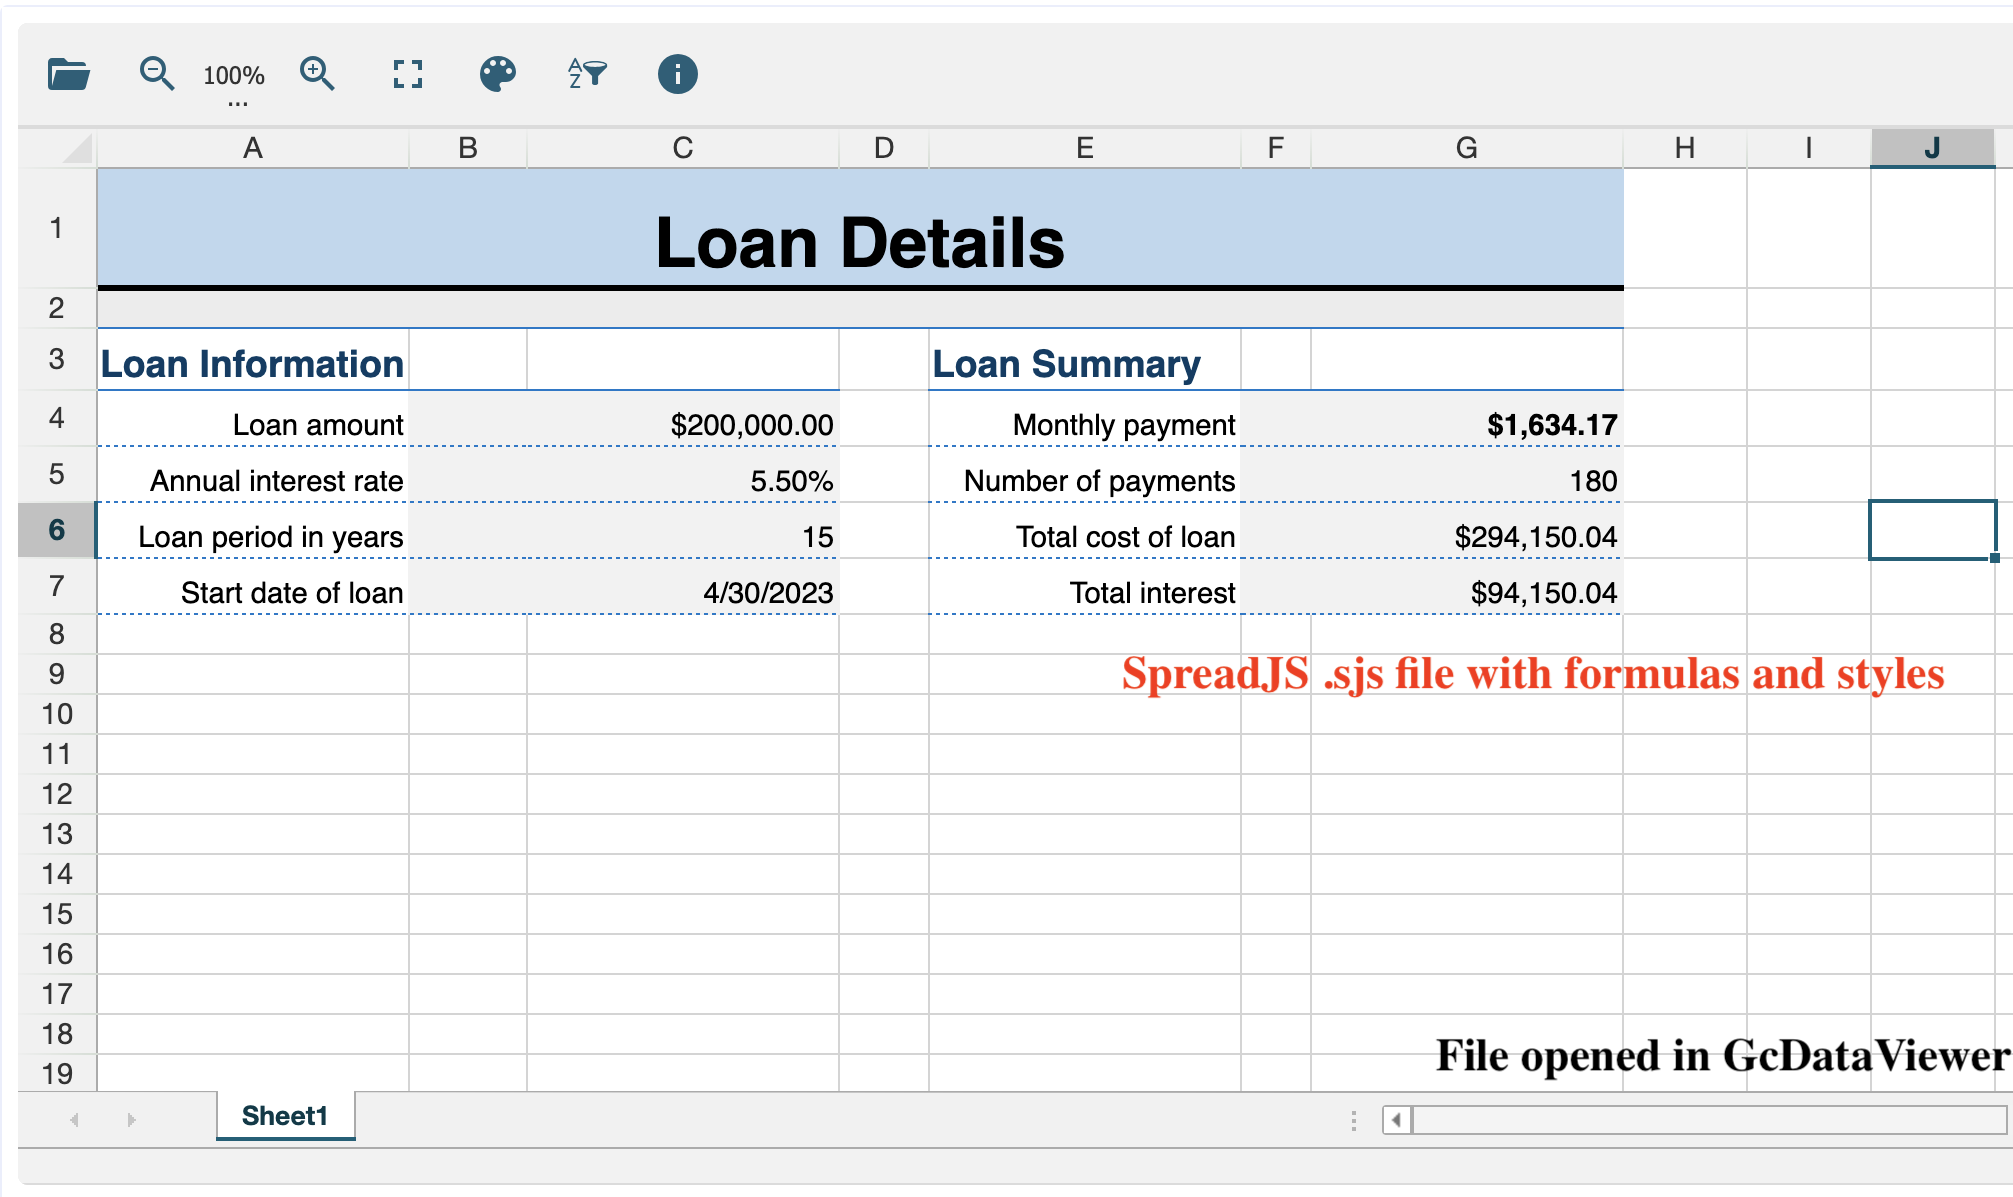
Task: Open the sort and filter tool
Action: tap(585, 74)
